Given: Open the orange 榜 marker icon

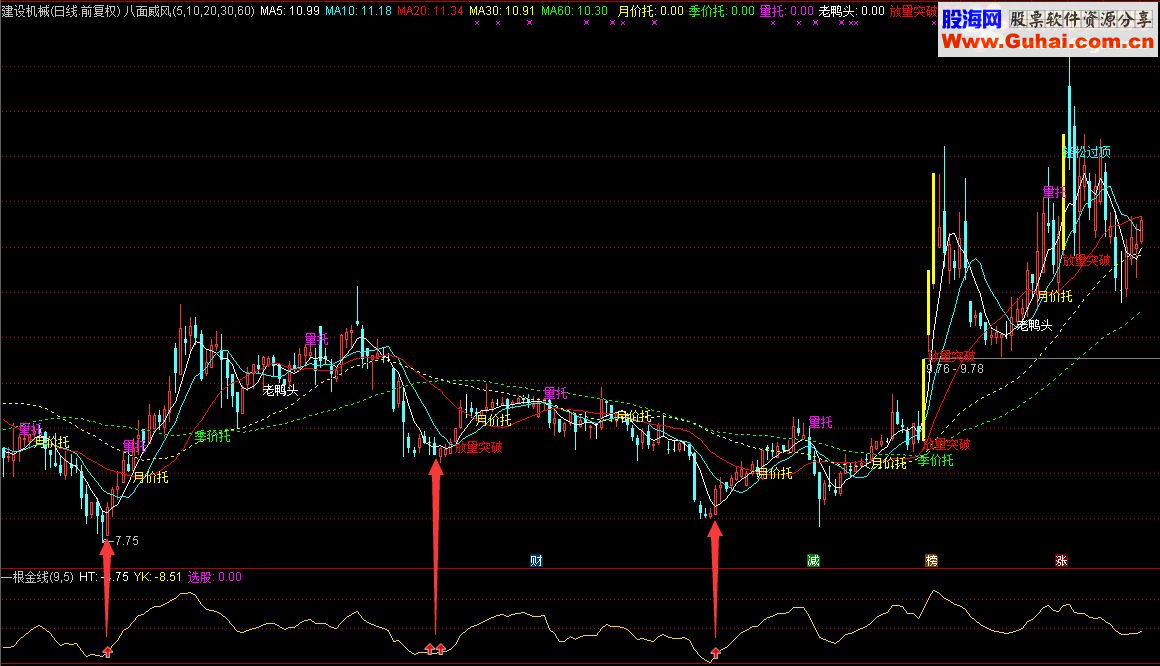Looking at the screenshot, I should click(x=931, y=561).
